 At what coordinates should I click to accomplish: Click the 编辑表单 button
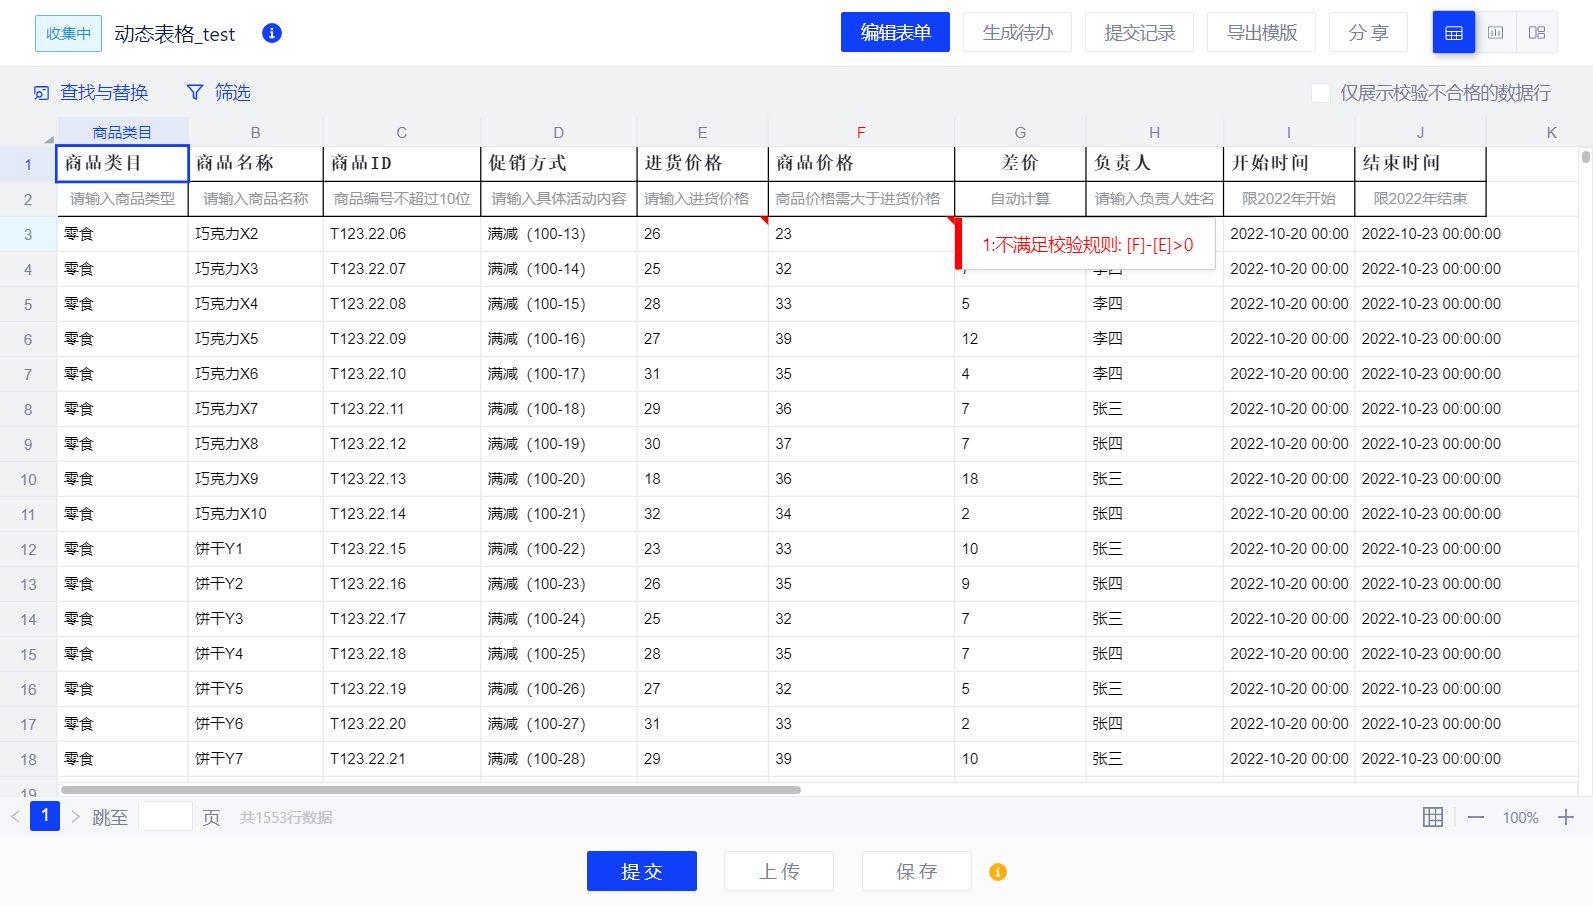(895, 33)
